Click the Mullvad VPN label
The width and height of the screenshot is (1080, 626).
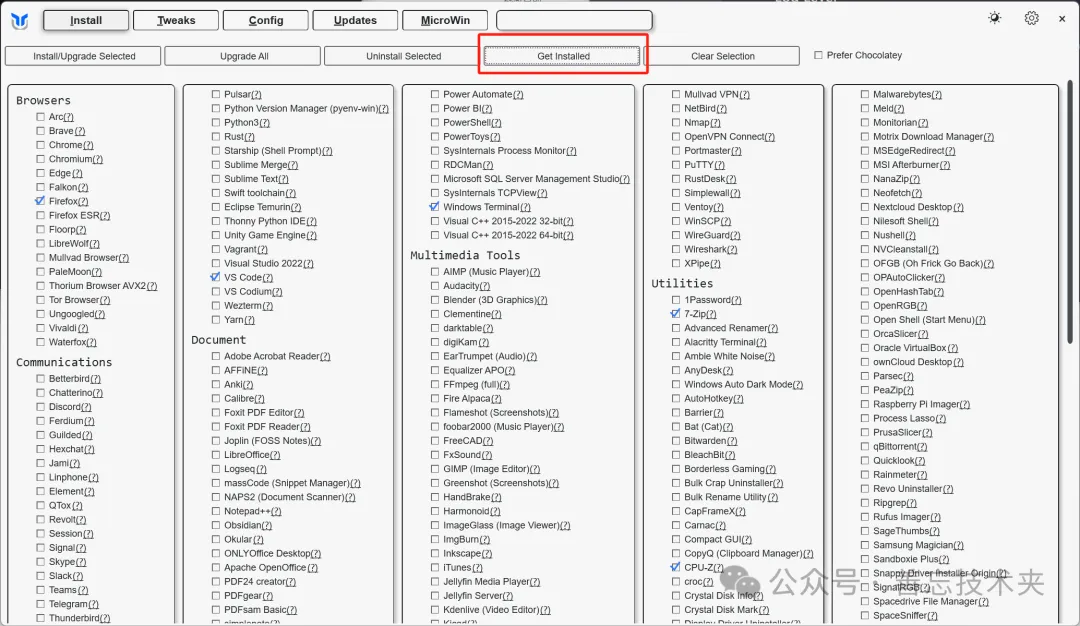coord(711,94)
